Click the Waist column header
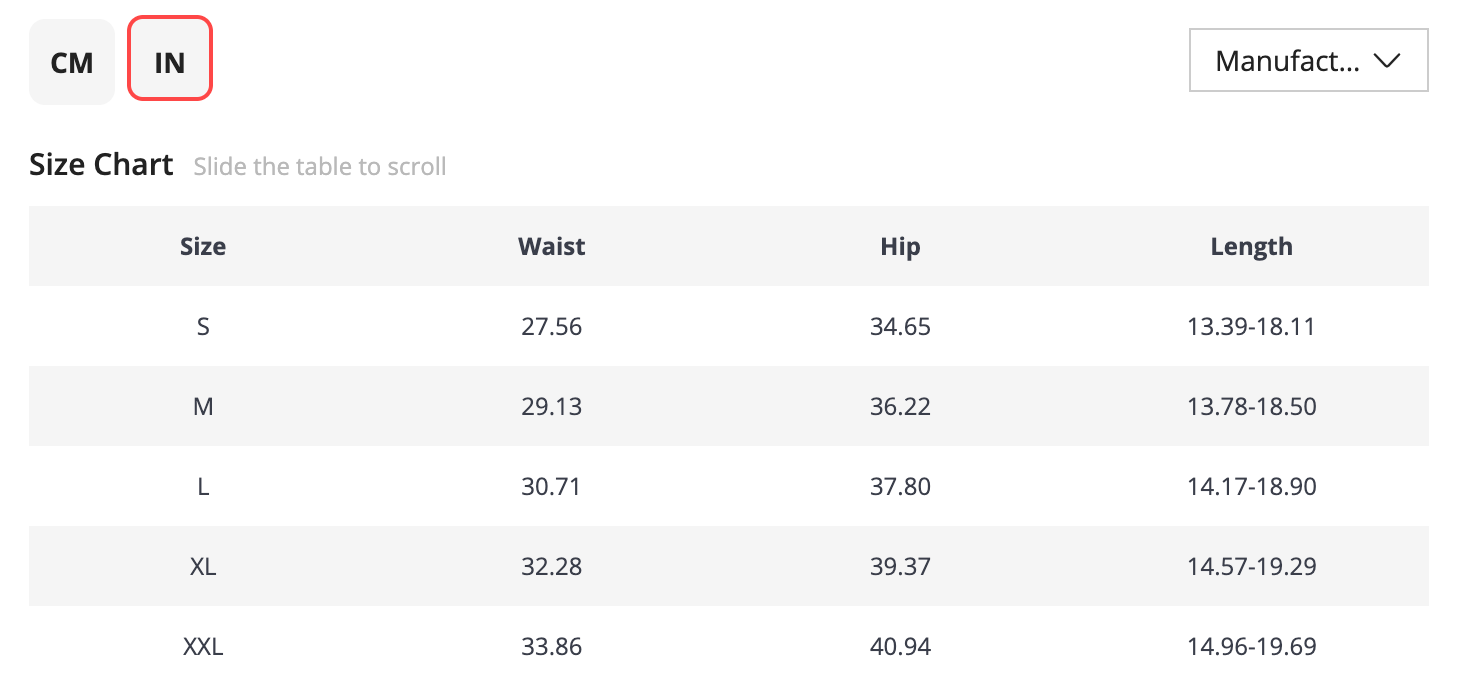The height and width of the screenshot is (692, 1468). tap(552, 246)
